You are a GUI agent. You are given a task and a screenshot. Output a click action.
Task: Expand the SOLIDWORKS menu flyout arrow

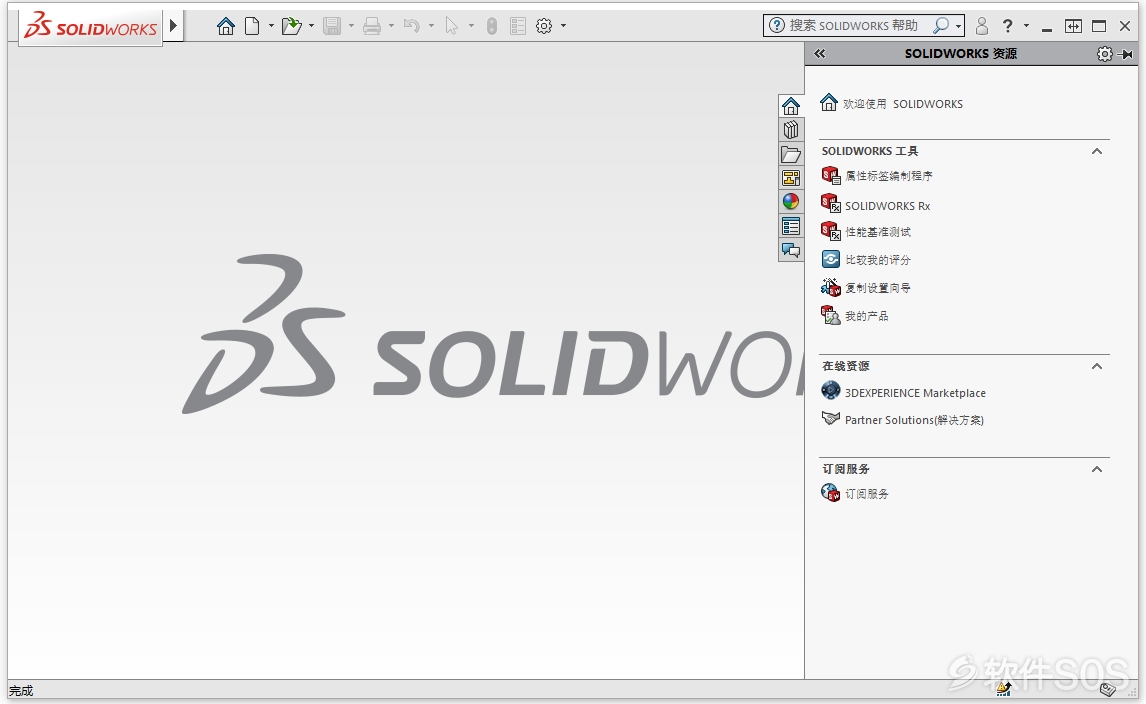[x=173, y=26]
